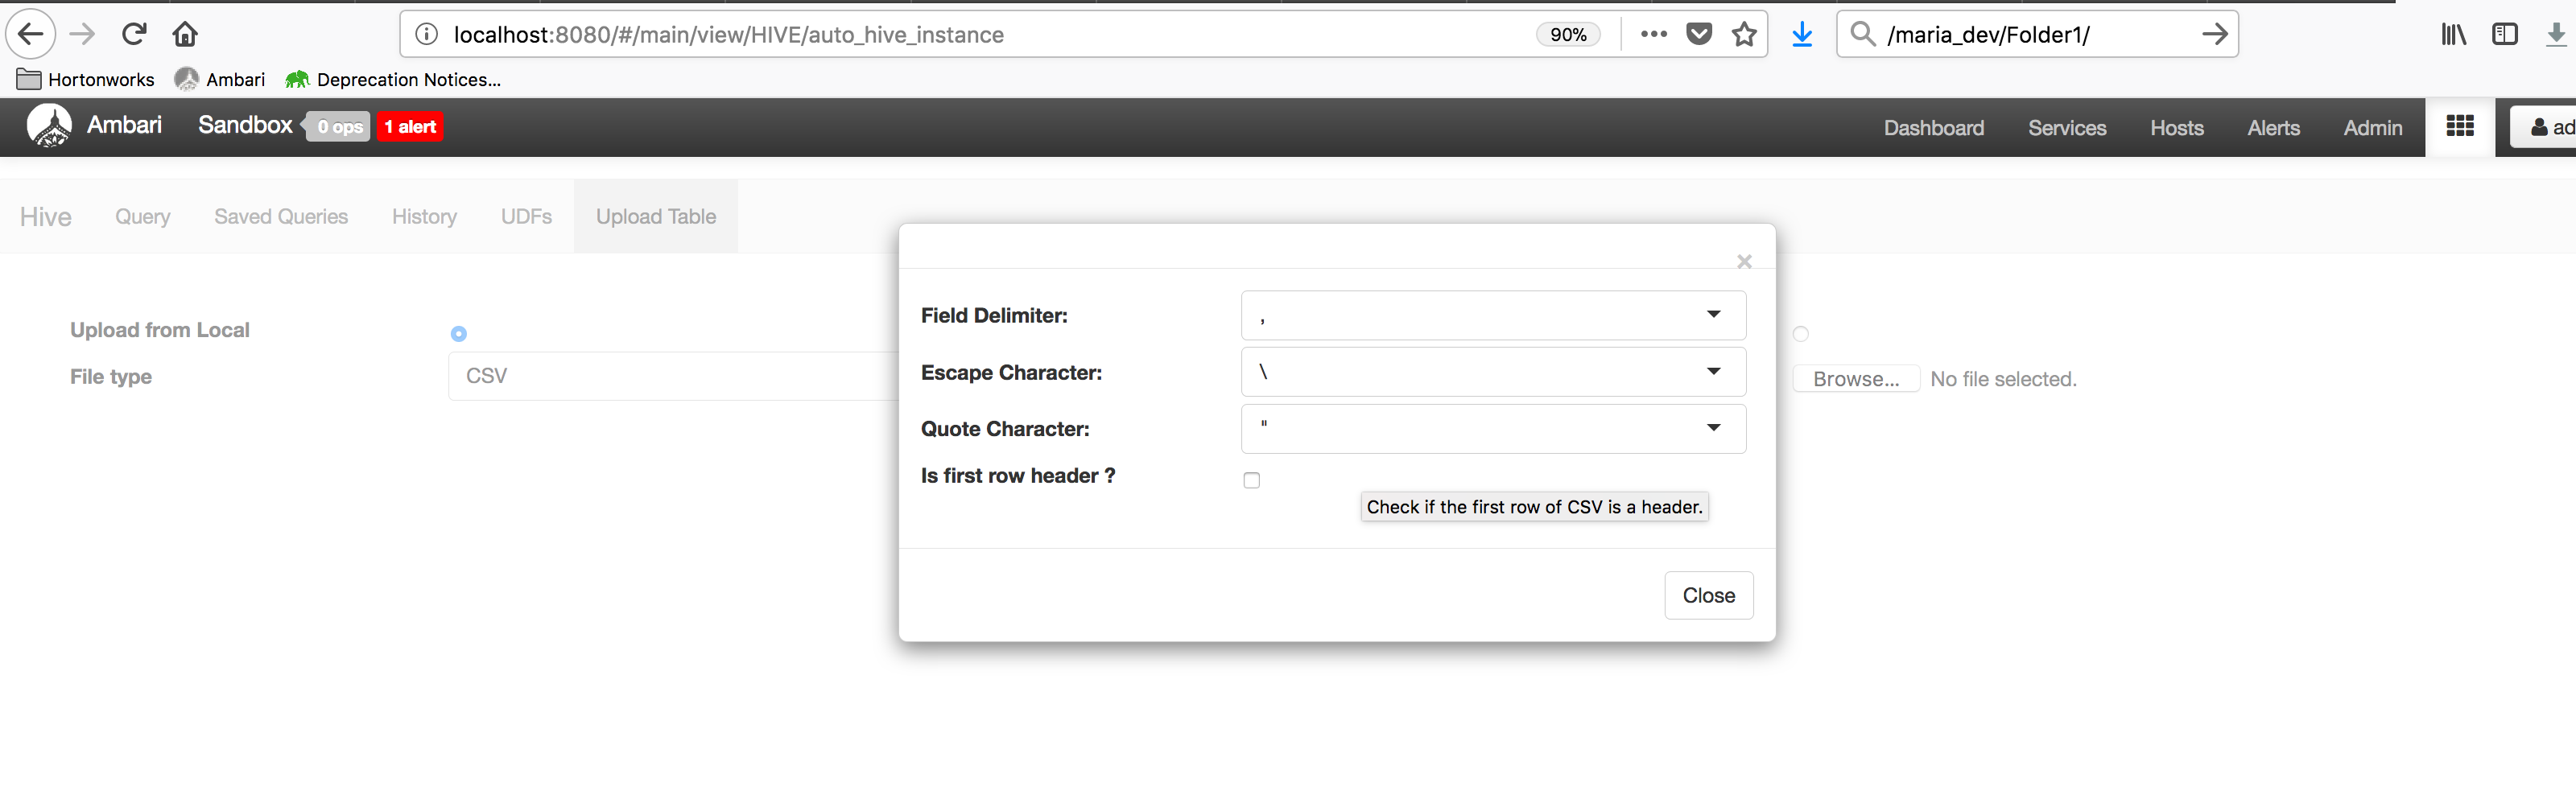Image resolution: width=2576 pixels, height=803 pixels.
Task: Click the browser home icon
Action: coord(185,33)
